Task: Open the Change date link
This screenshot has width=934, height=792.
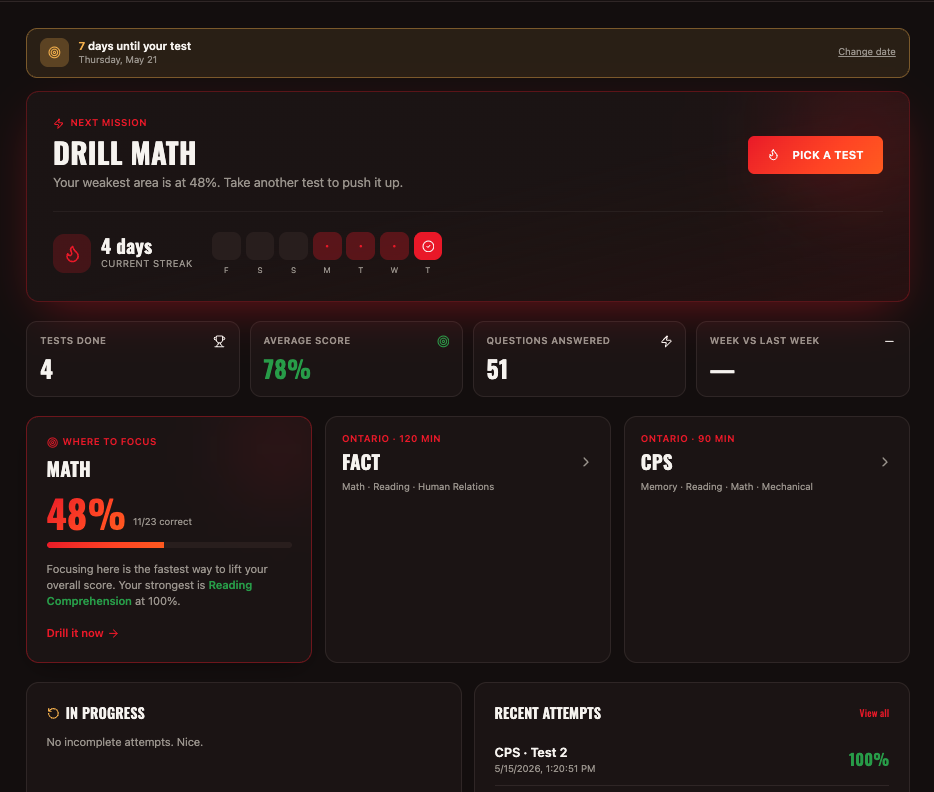Action: pyautogui.click(x=867, y=52)
